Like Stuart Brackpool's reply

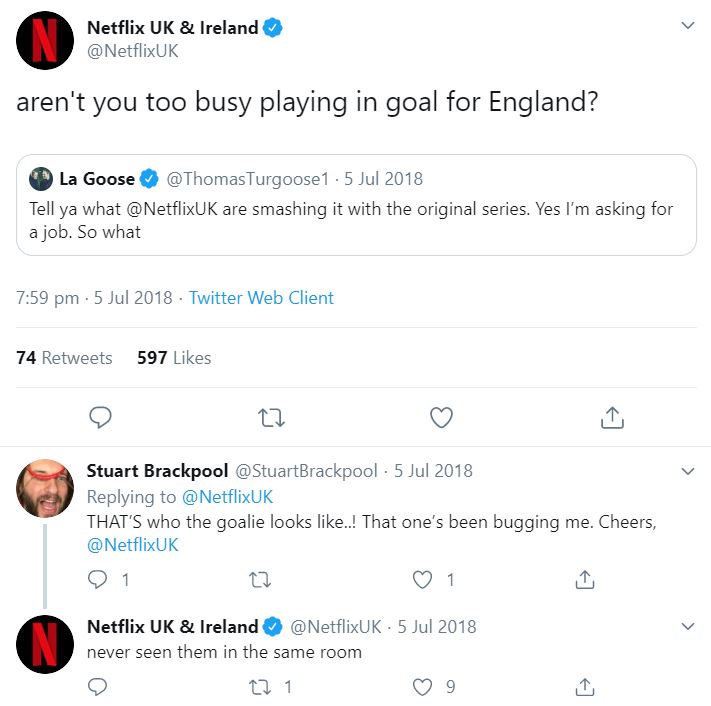[x=424, y=579]
